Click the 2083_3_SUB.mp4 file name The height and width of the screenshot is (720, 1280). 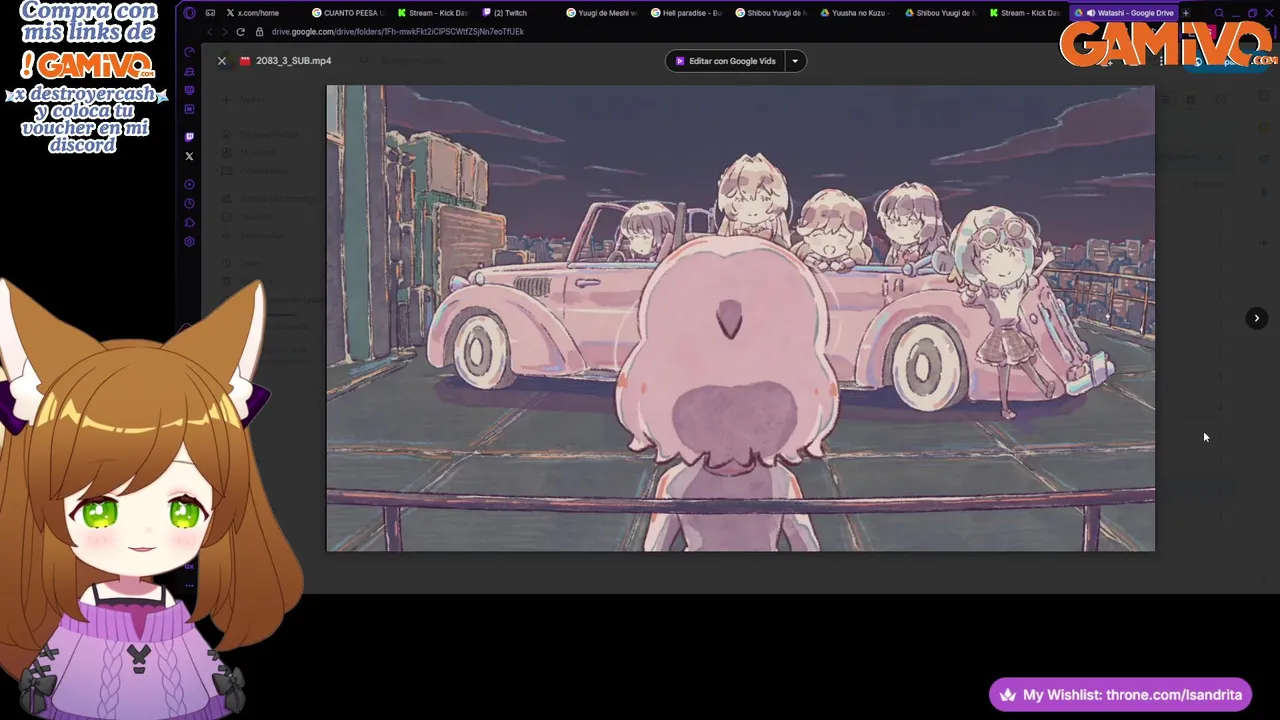(293, 61)
